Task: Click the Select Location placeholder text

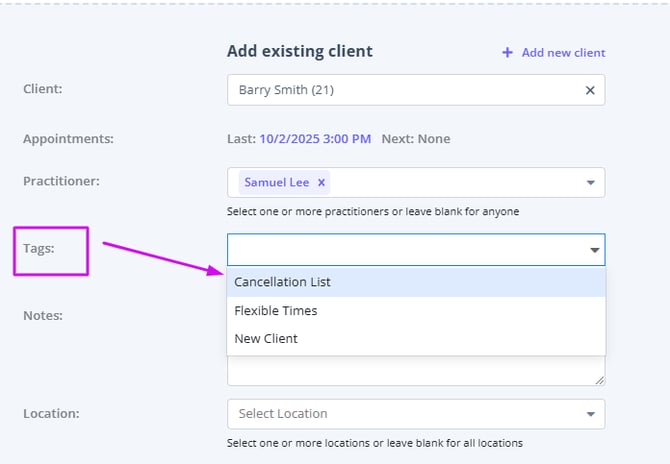Action: (x=283, y=414)
